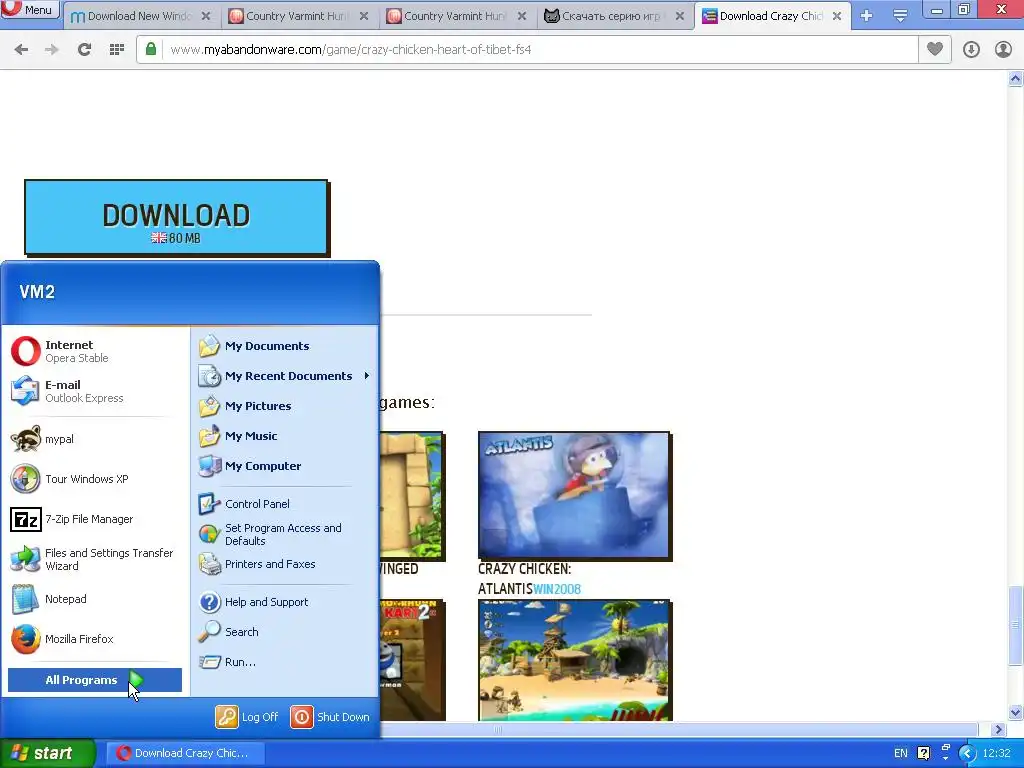The height and width of the screenshot is (768, 1024).
Task: Click CRAZY CHICKEN: ATLANTIS title link
Action: pos(524,579)
